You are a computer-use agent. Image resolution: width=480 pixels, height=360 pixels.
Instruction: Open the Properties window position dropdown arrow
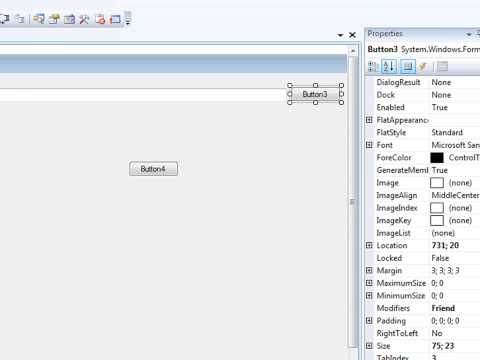point(469,34)
